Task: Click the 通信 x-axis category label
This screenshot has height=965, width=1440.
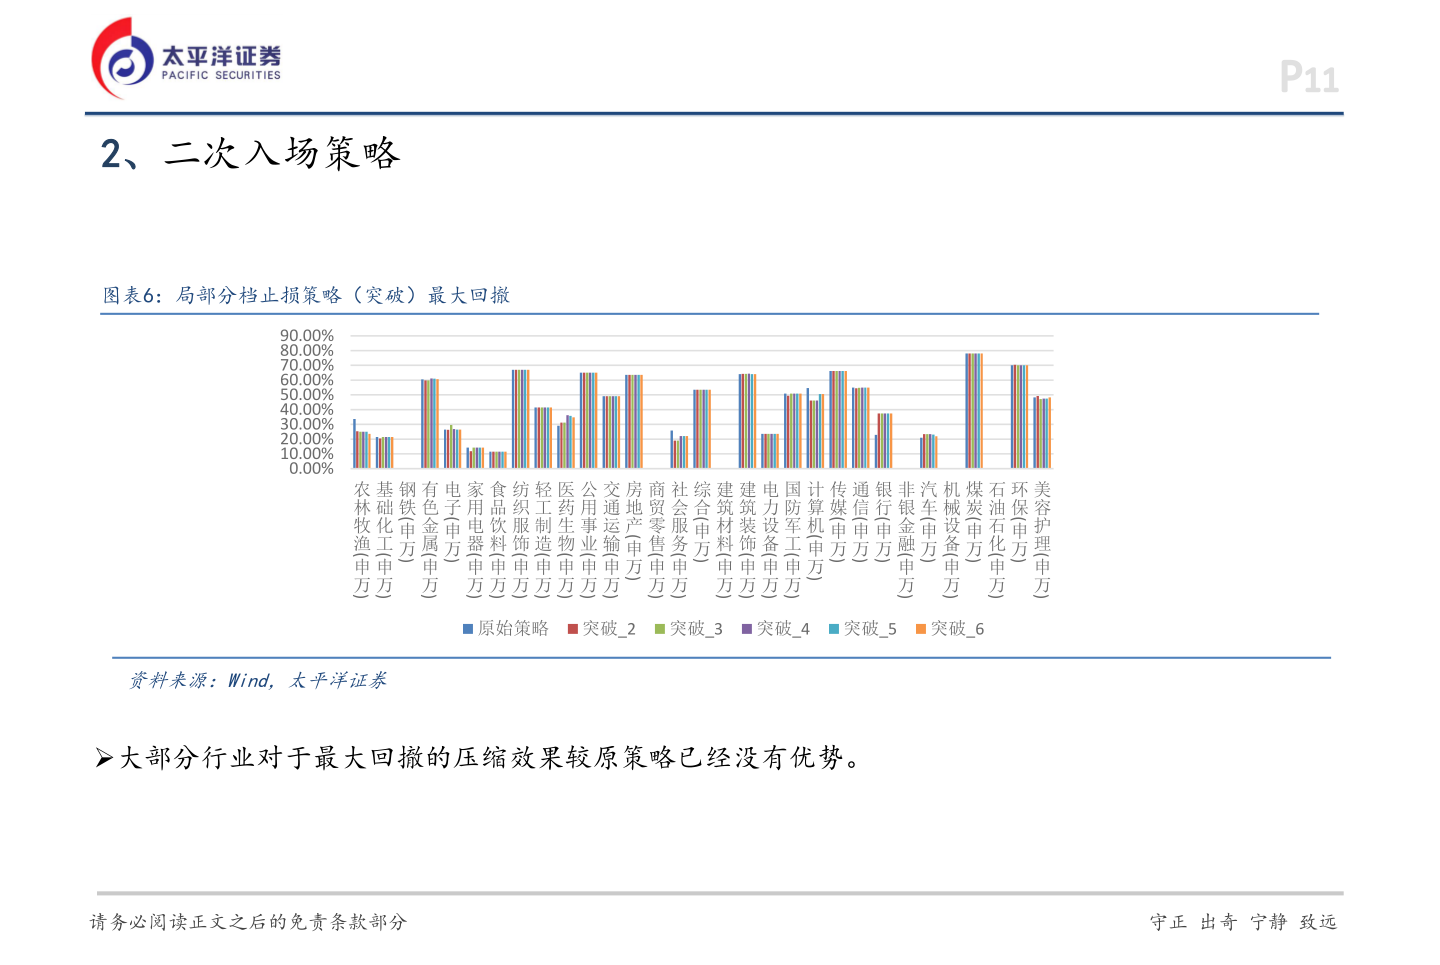Action: tap(861, 521)
